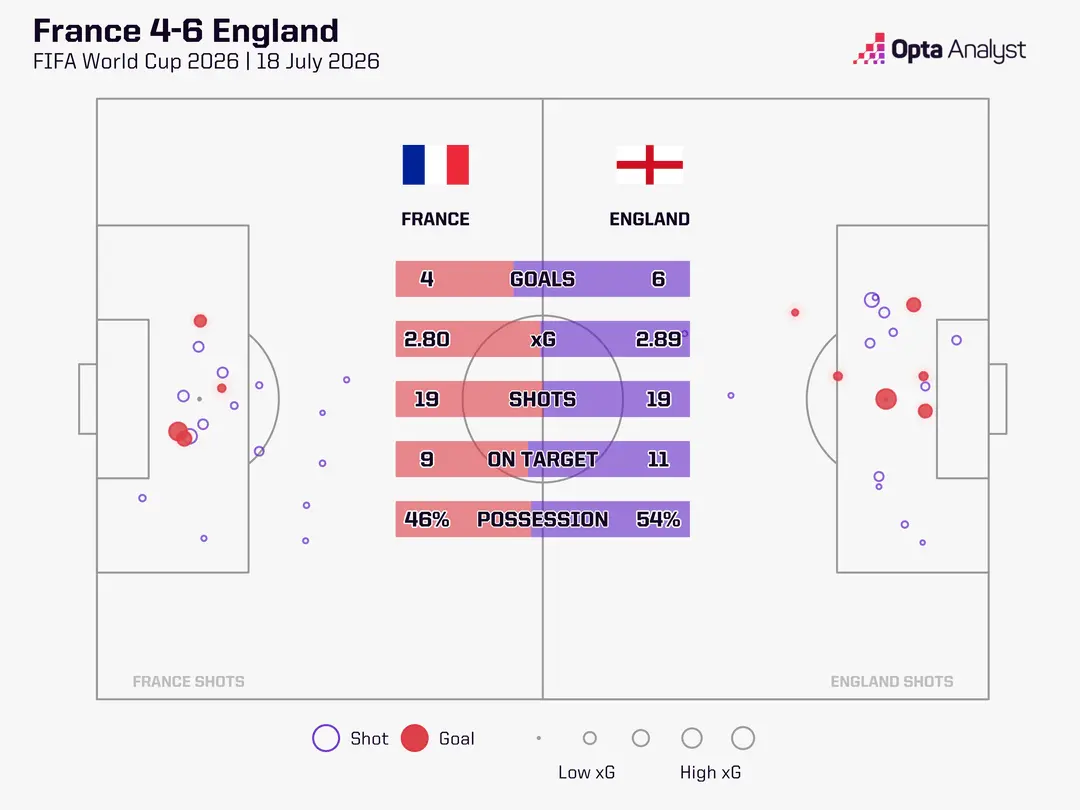Select the SHOTS stat bar
This screenshot has height=810, width=1080.
coord(542,399)
